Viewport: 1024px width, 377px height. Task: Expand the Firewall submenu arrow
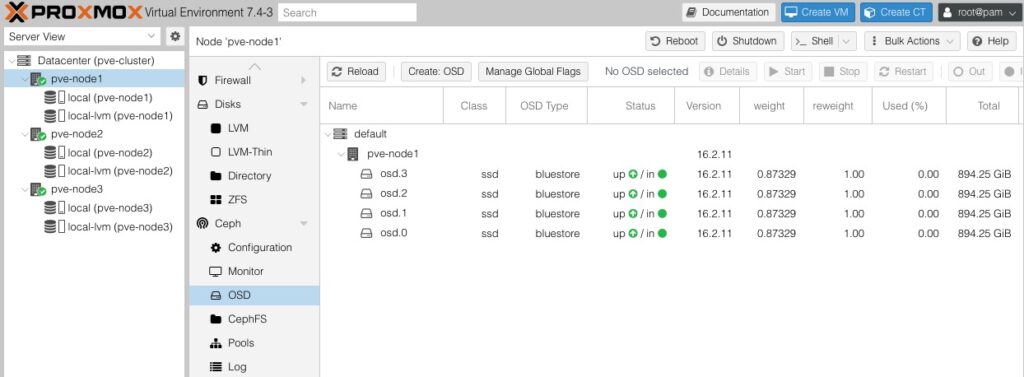(x=304, y=80)
